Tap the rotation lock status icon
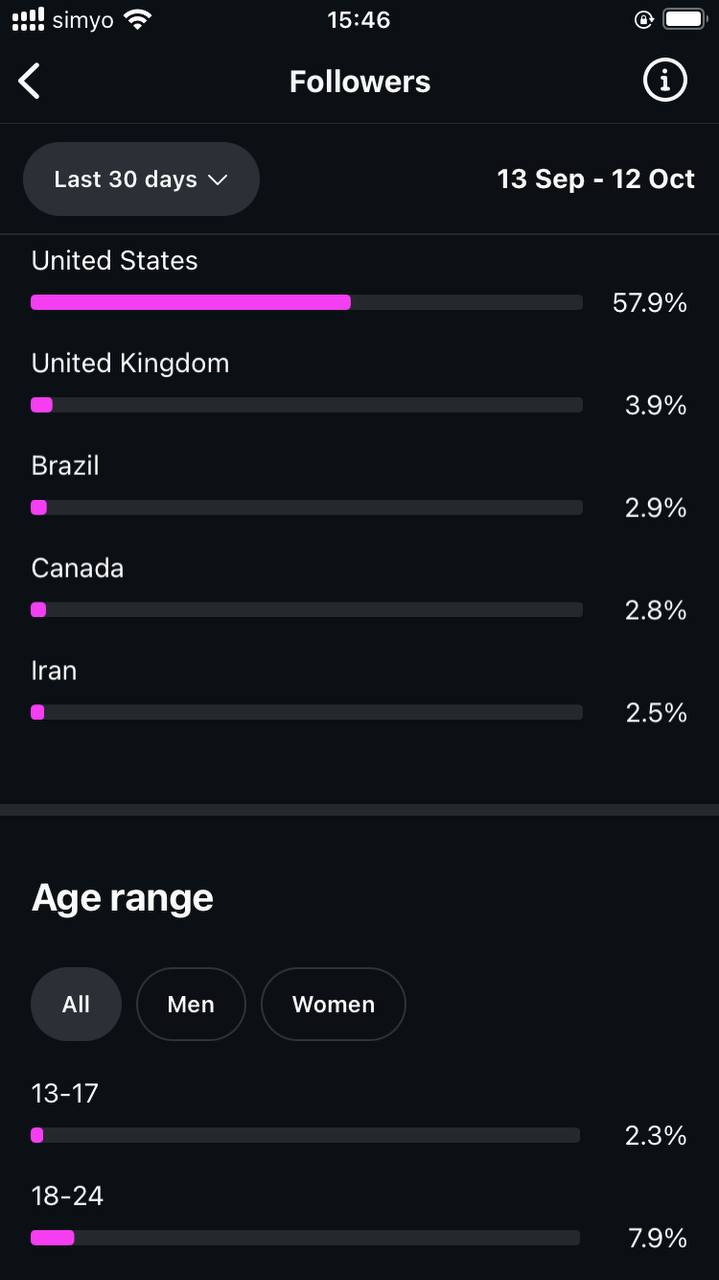The width and height of the screenshot is (719, 1280). tap(643, 19)
